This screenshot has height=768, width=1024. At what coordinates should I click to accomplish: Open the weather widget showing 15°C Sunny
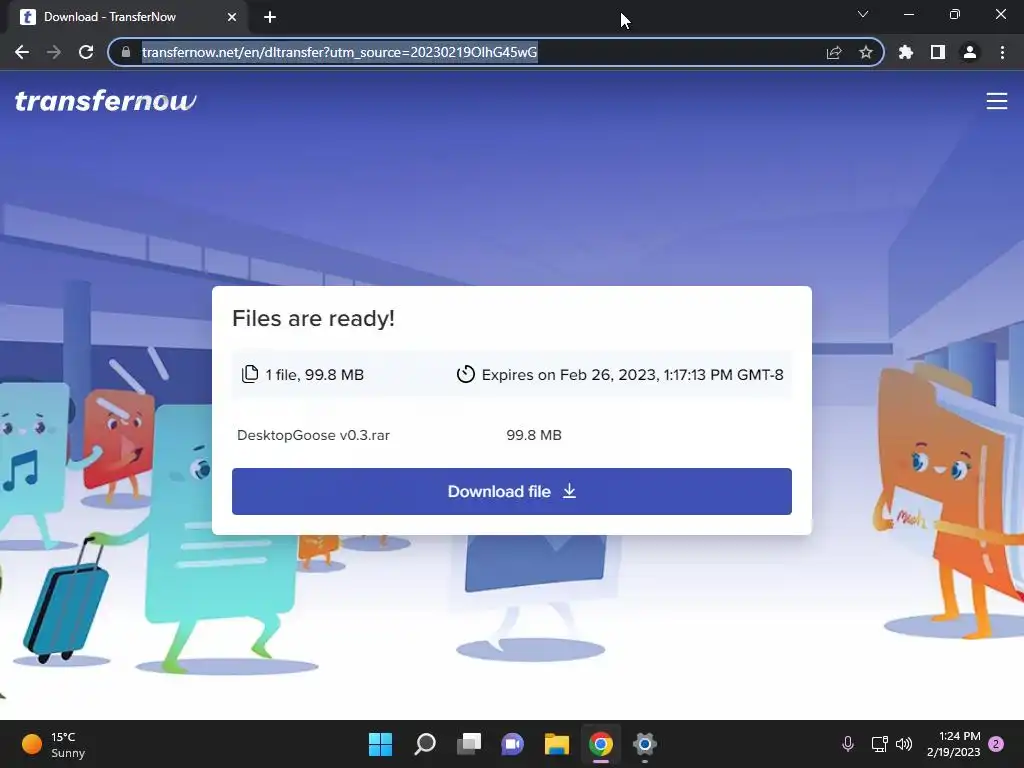click(54, 744)
